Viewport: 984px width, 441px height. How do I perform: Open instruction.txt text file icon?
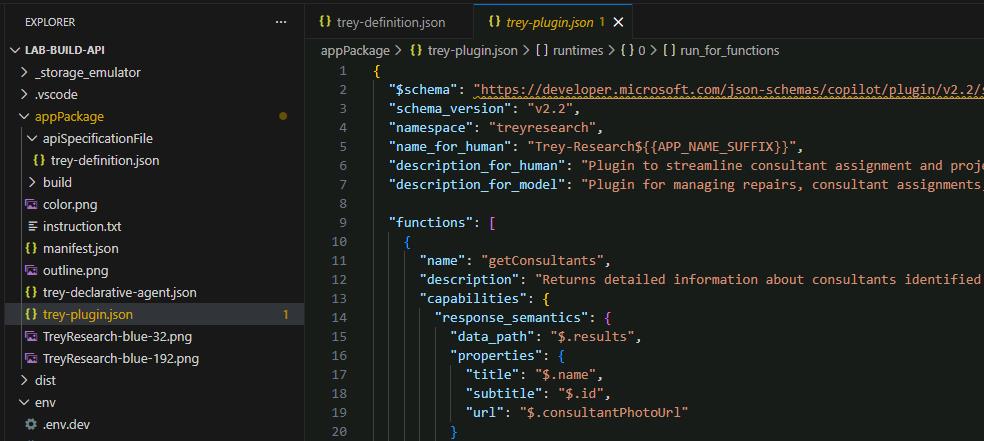point(33,226)
